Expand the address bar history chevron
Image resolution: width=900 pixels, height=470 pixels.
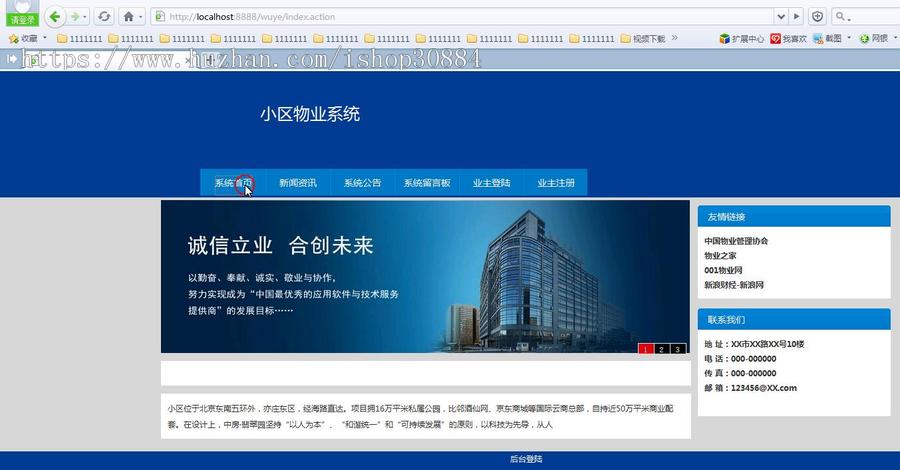coord(781,17)
